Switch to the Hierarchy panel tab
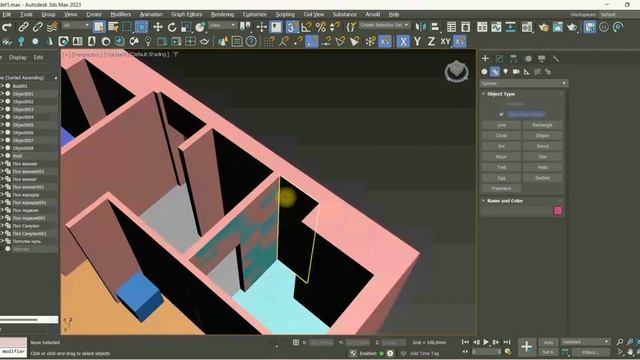 pyautogui.click(x=513, y=59)
